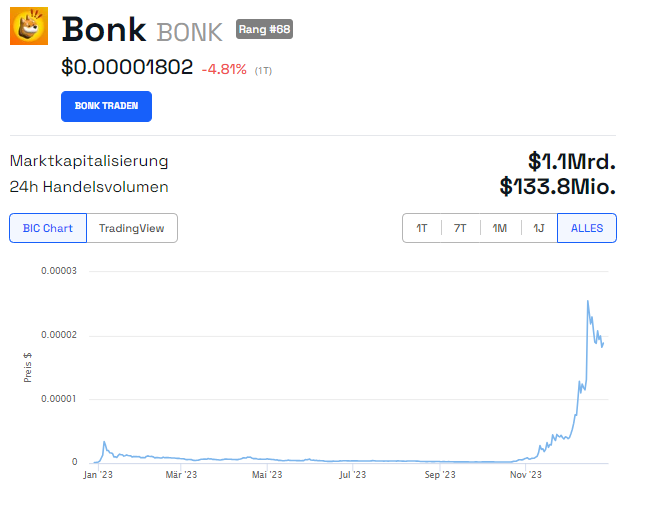The height and width of the screenshot is (505, 651).
Task: Select the 1J time range
Action: click(539, 228)
